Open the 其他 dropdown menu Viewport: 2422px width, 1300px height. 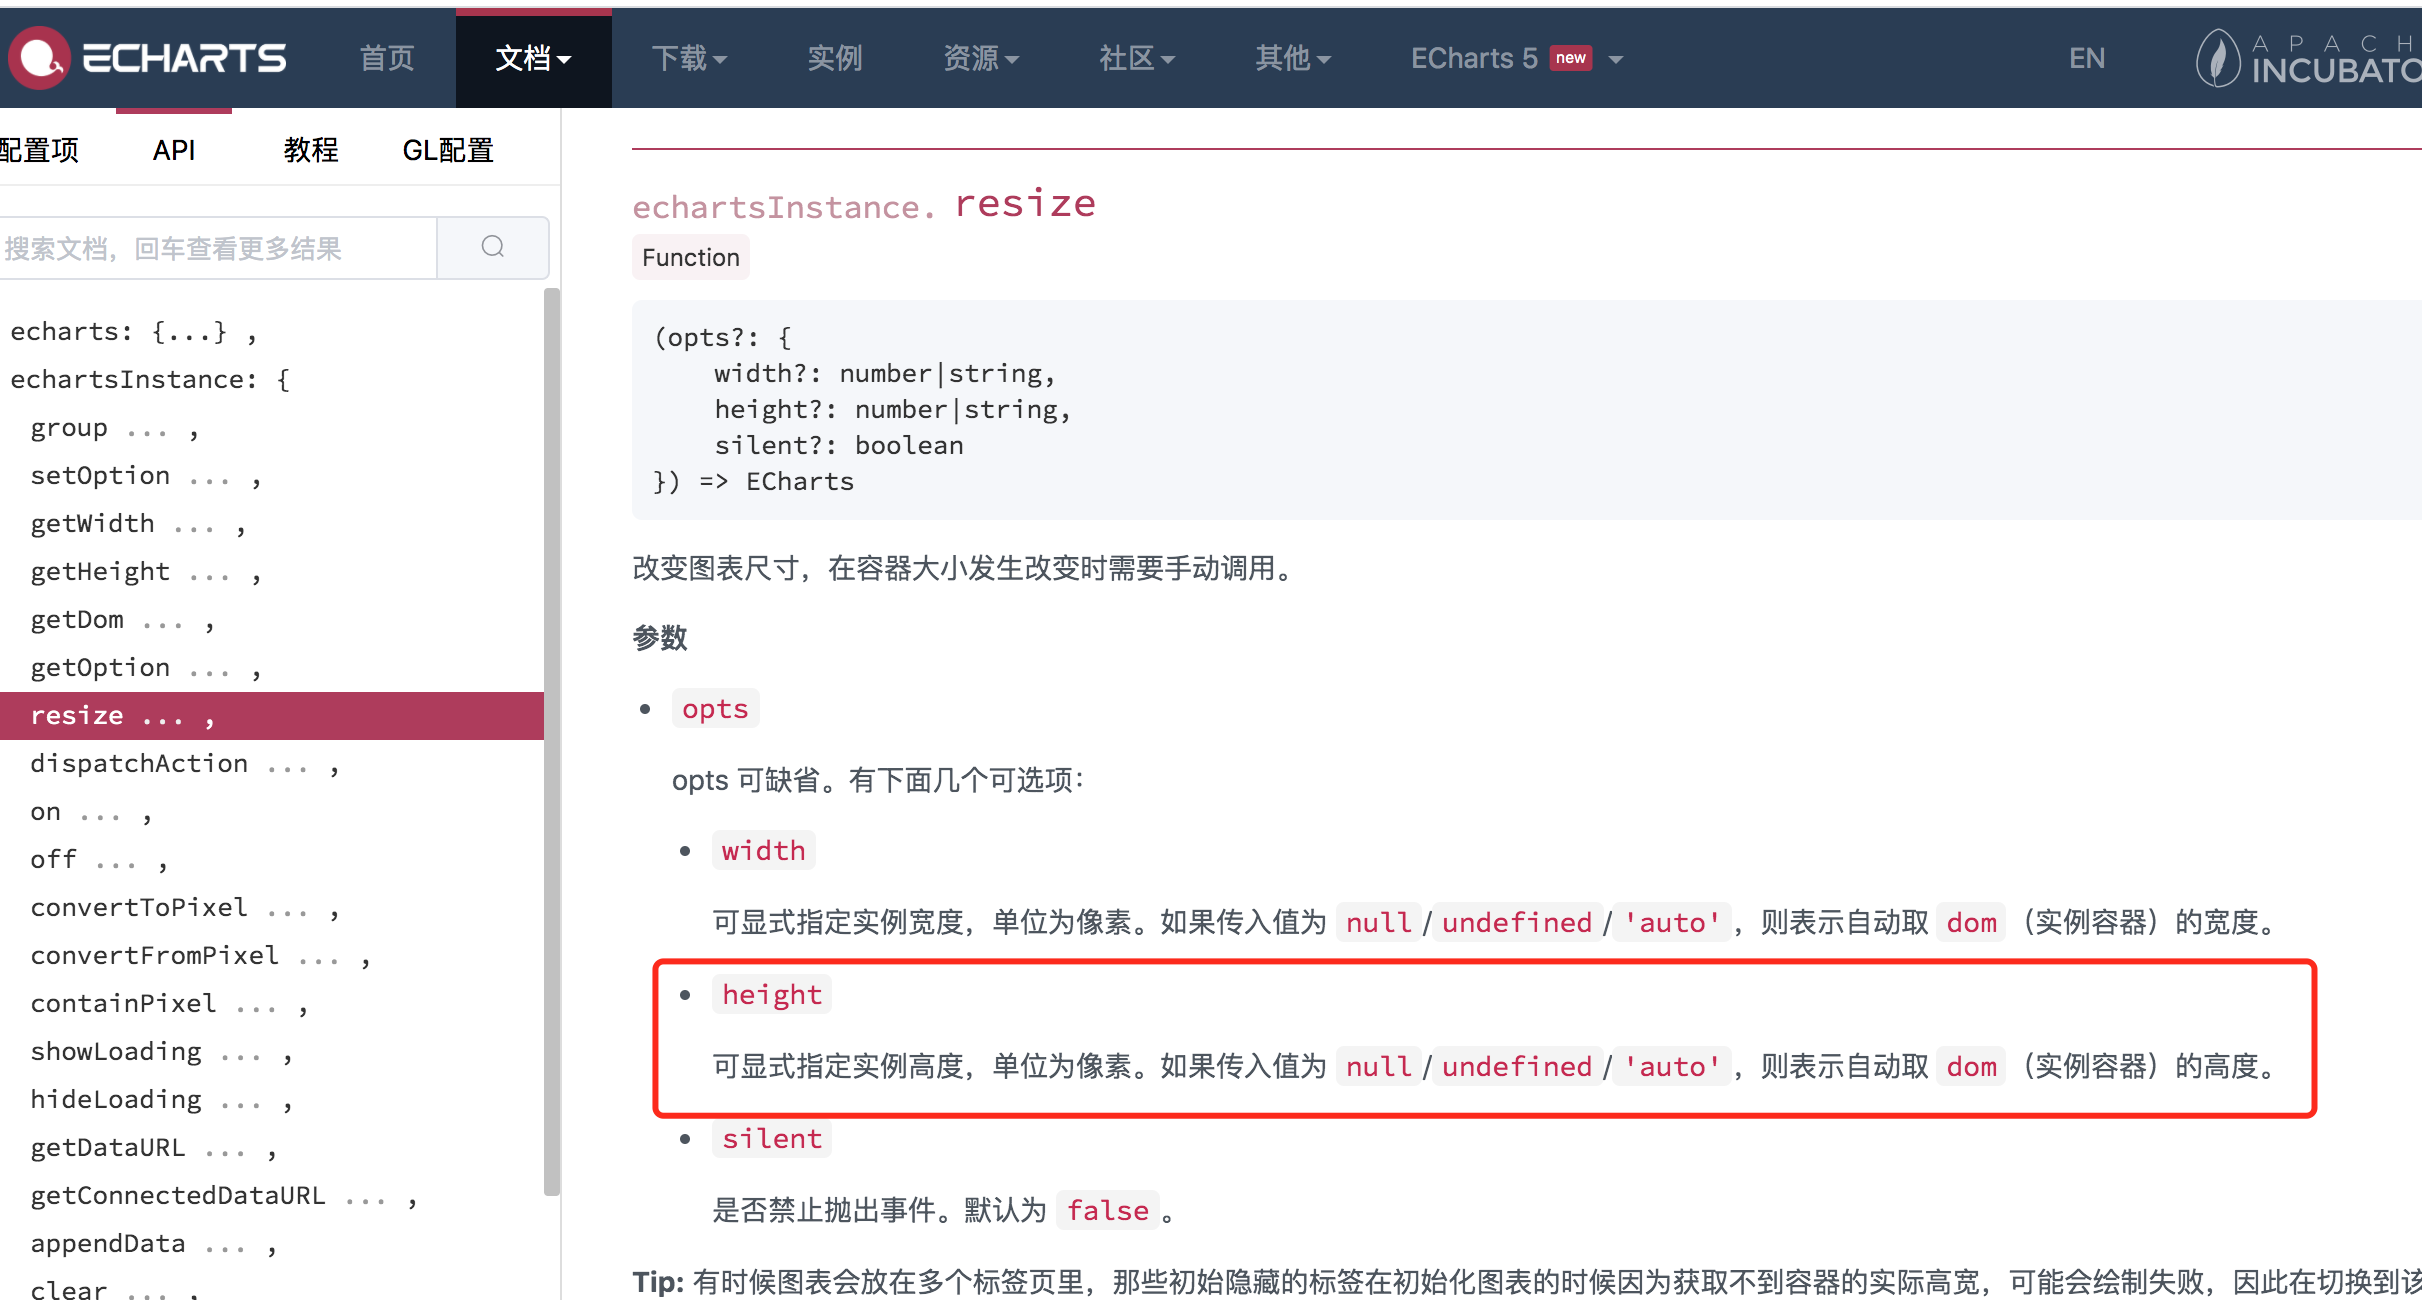coord(1293,58)
